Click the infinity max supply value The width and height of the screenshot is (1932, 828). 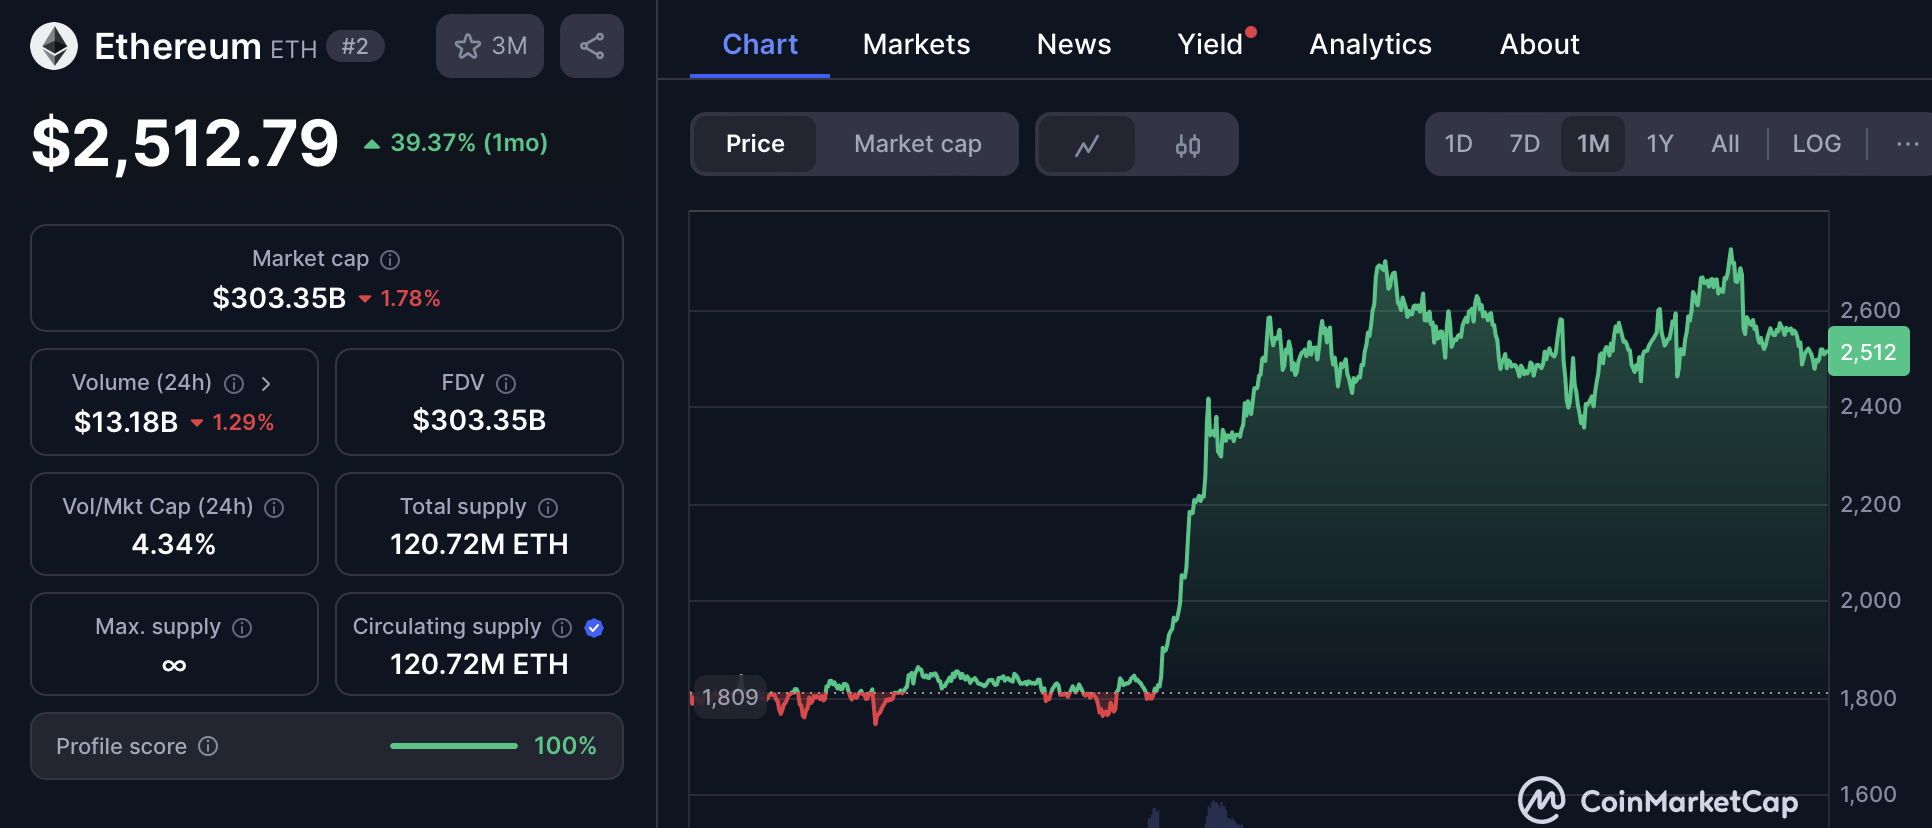click(174, 665)
